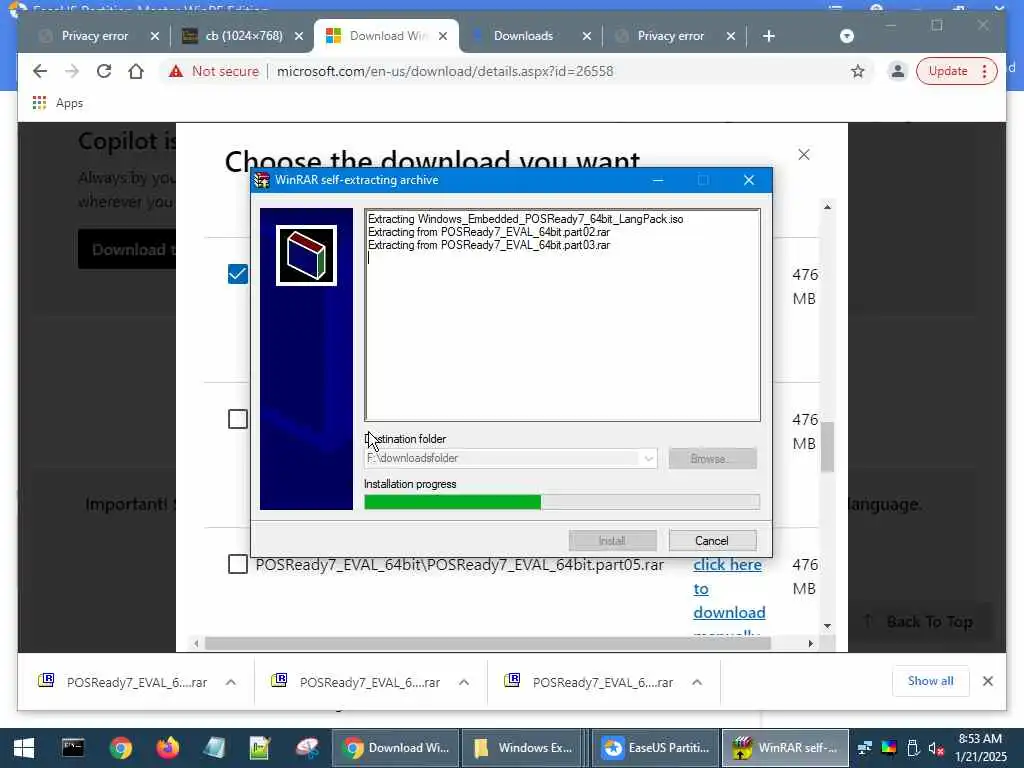The width and height of the screenshot is (1024, 768).
Task: Launch Command Prompt from the taskbar
Action: point(73,748)
